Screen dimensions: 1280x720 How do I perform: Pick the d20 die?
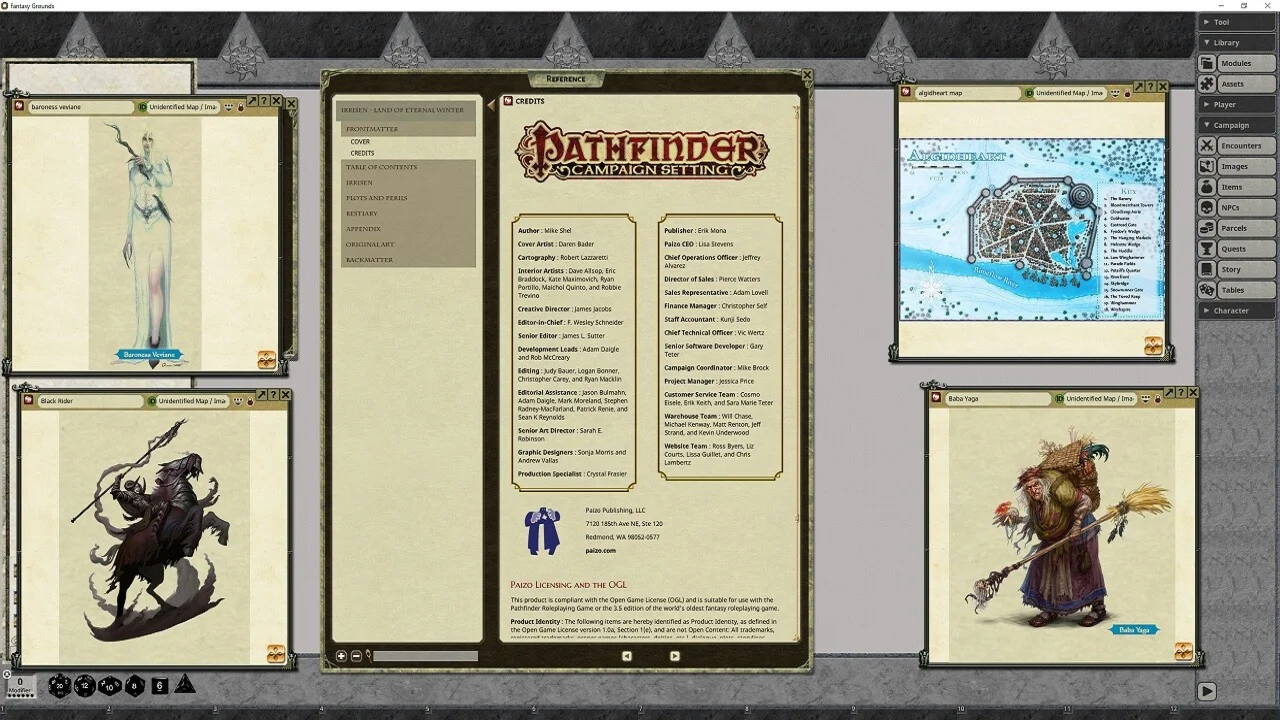(60, 685)
